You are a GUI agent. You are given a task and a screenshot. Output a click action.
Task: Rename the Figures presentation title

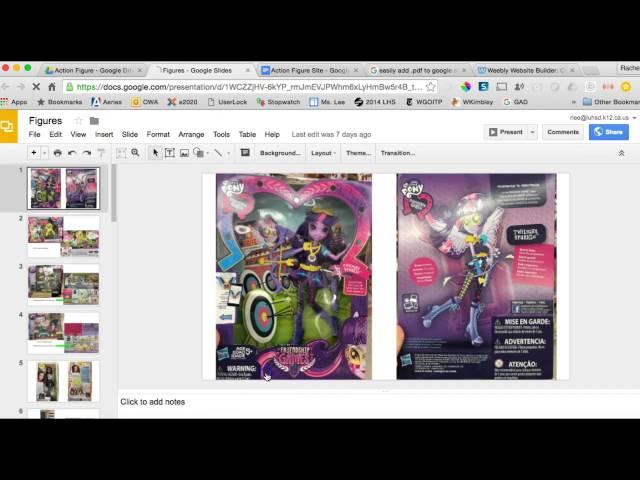pyautogui.click(x=45, y=121)
